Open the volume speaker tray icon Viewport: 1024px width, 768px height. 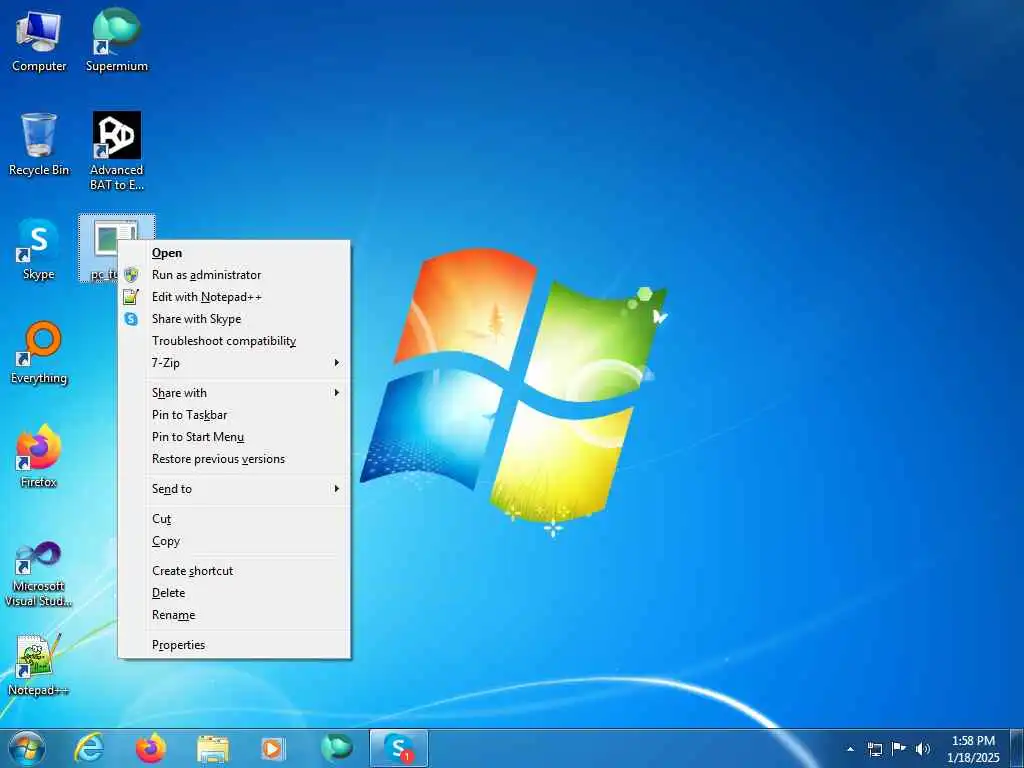point(922,749)
